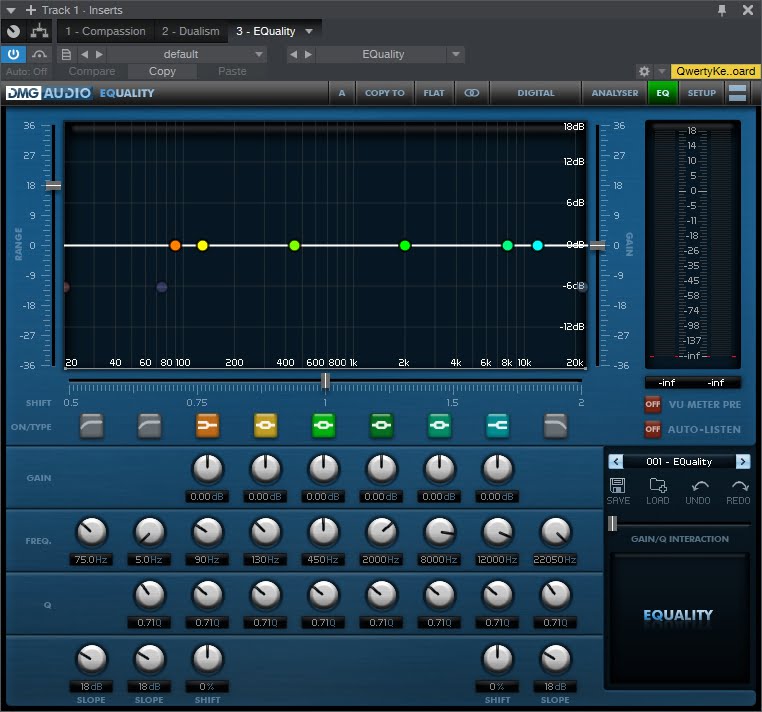The width and height of the screenshot is (762, 712).
Task: Toggle the stereo link rings icon
Action: pos(471,93)
